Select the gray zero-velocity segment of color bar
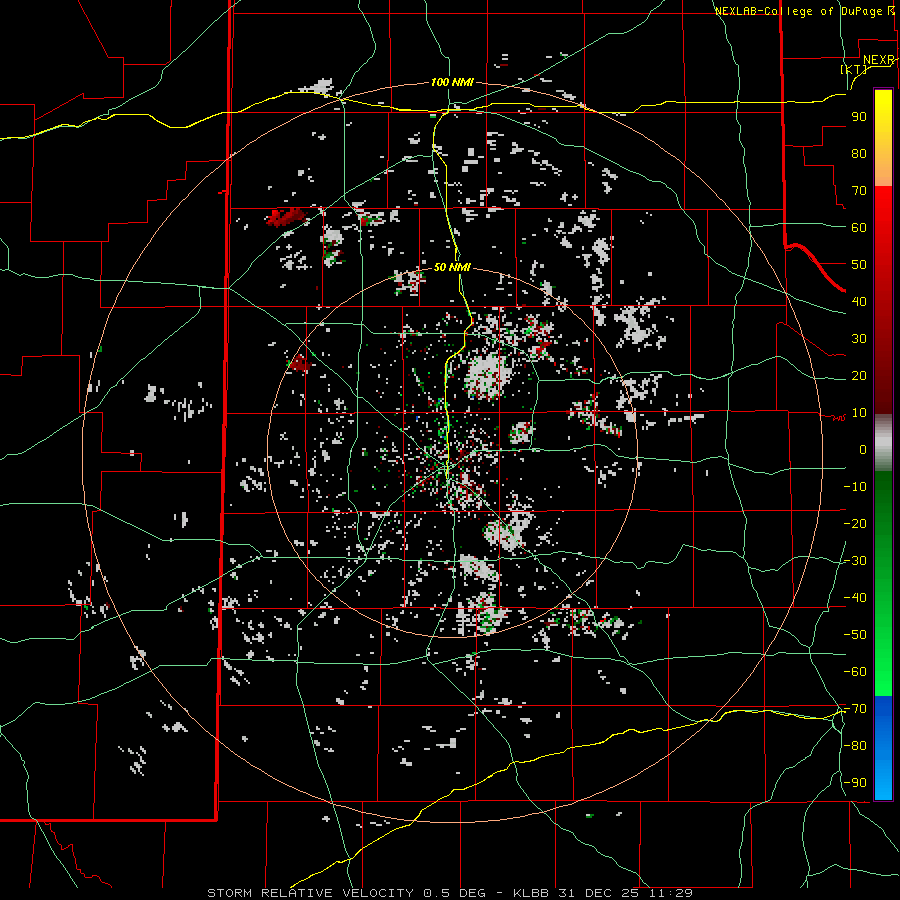Image resolution: width=900 pixels, height=900 pixels. (883, 443)
